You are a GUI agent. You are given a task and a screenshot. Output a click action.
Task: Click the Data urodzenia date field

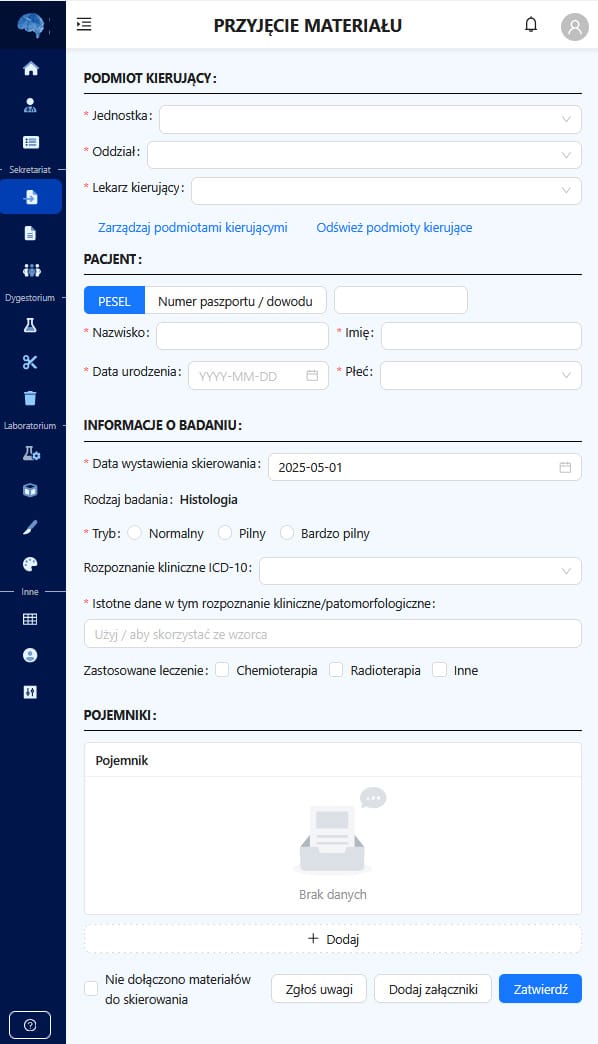(258, 376)
